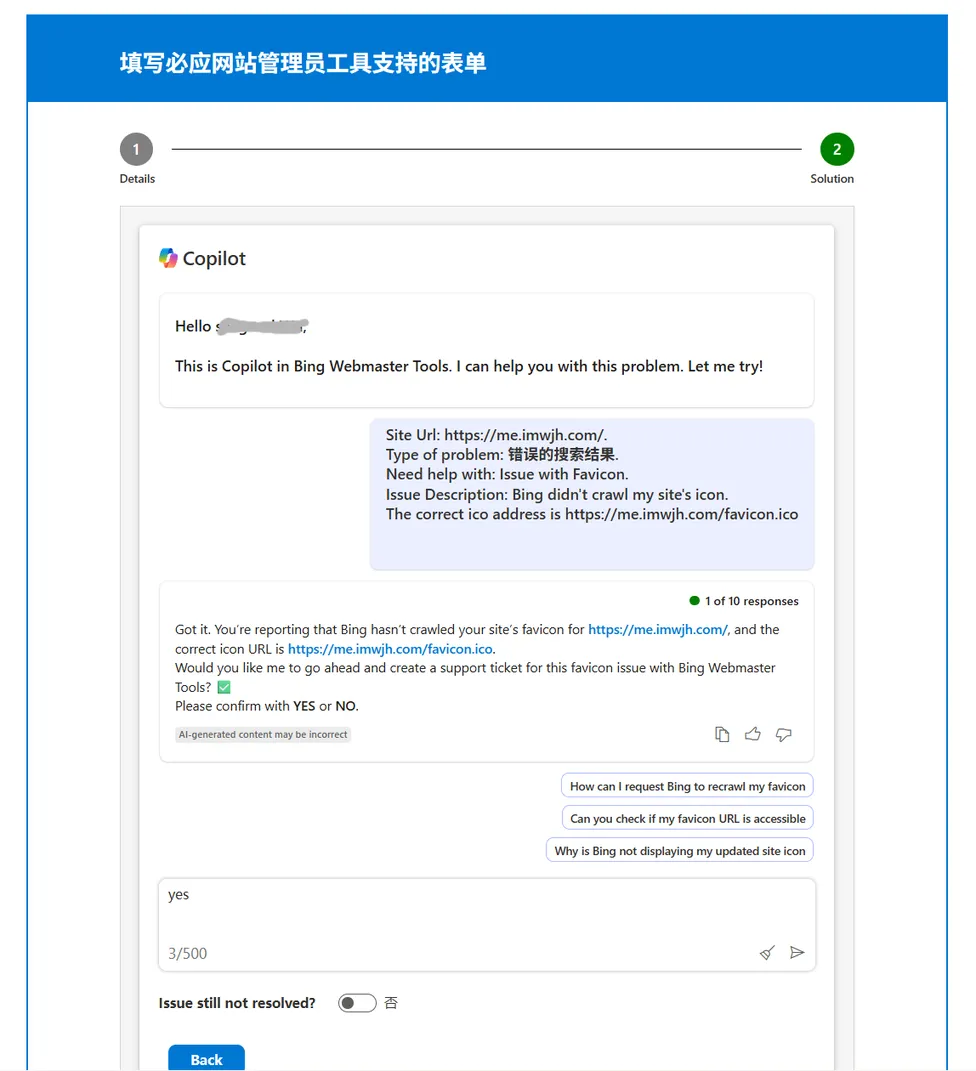Open the favicon.ico URL link
Image resolution: width=976 pixels, height=1071 pixels.
(390, 649)
